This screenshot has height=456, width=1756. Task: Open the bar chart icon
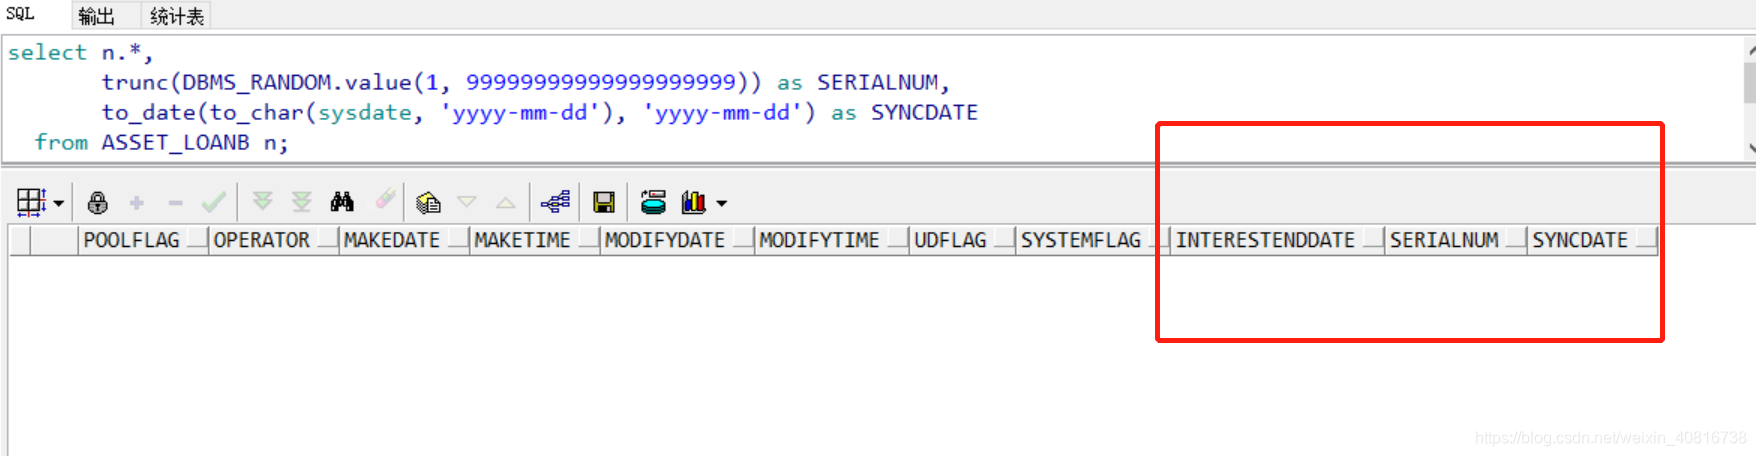(694, 203)
